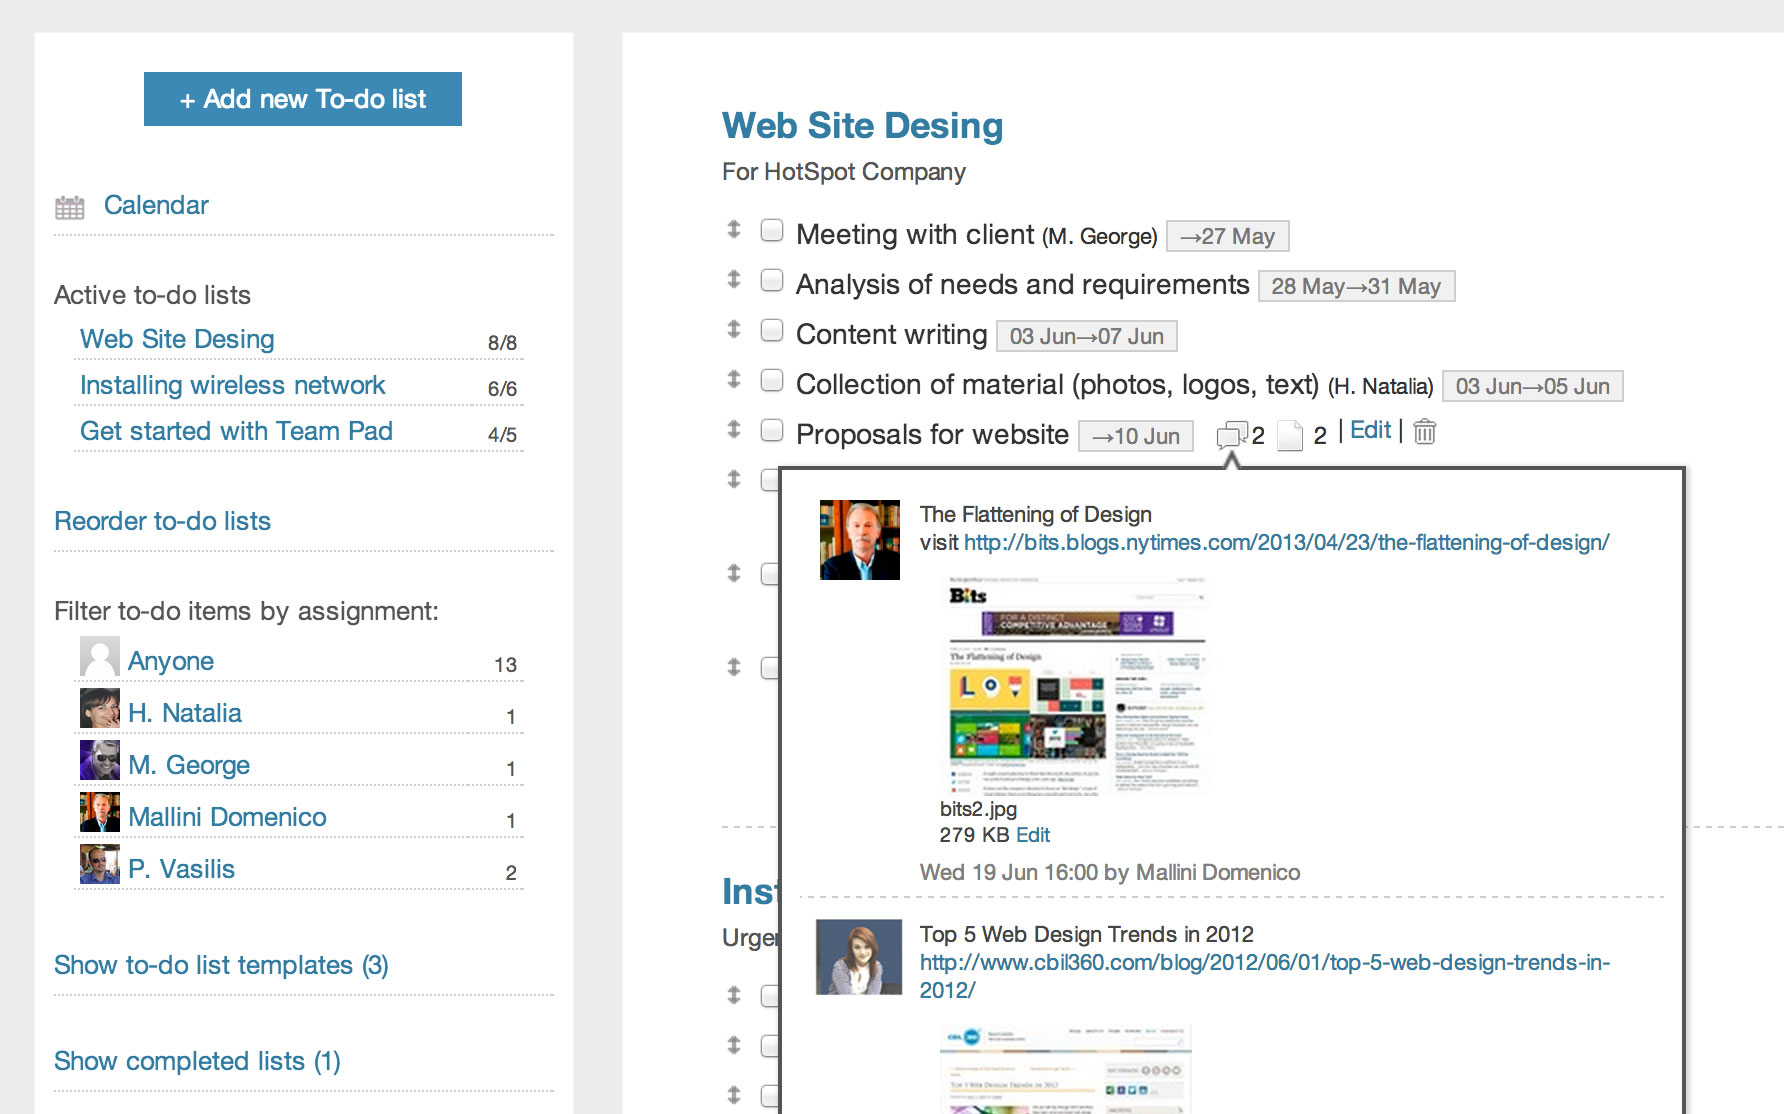
Task: Click the calendar icon in sidebar
Action: point(70,207)
